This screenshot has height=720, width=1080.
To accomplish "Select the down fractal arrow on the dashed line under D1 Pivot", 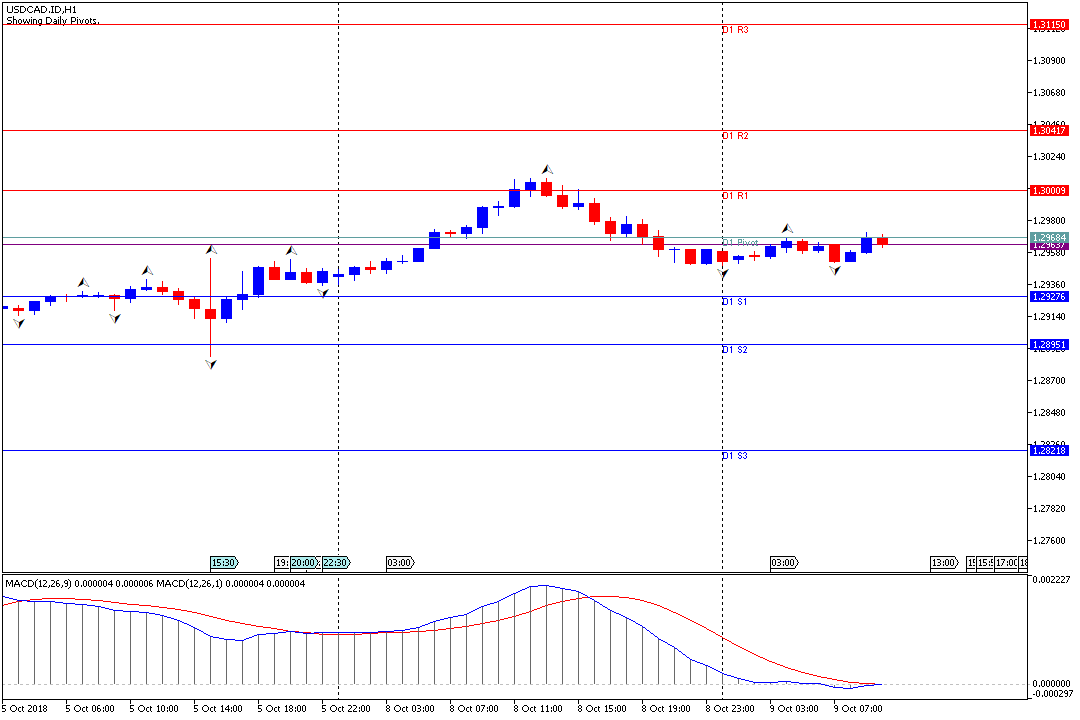I will click(722, 272).
